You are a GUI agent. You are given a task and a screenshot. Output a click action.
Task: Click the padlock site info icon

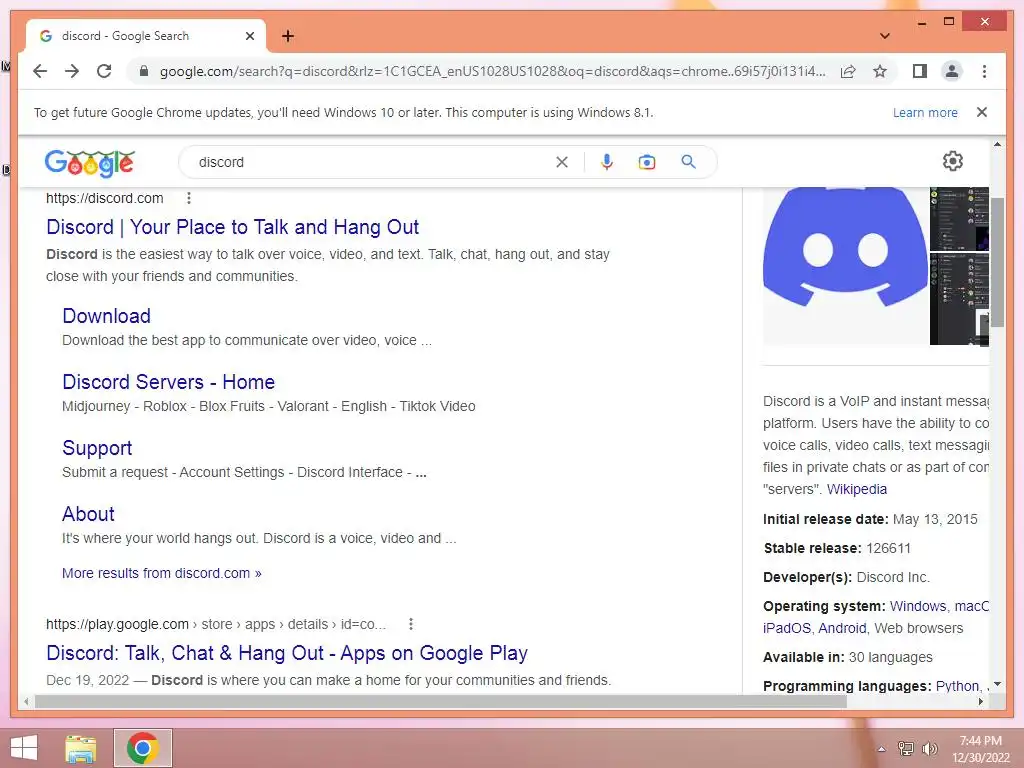coord(144,71)
